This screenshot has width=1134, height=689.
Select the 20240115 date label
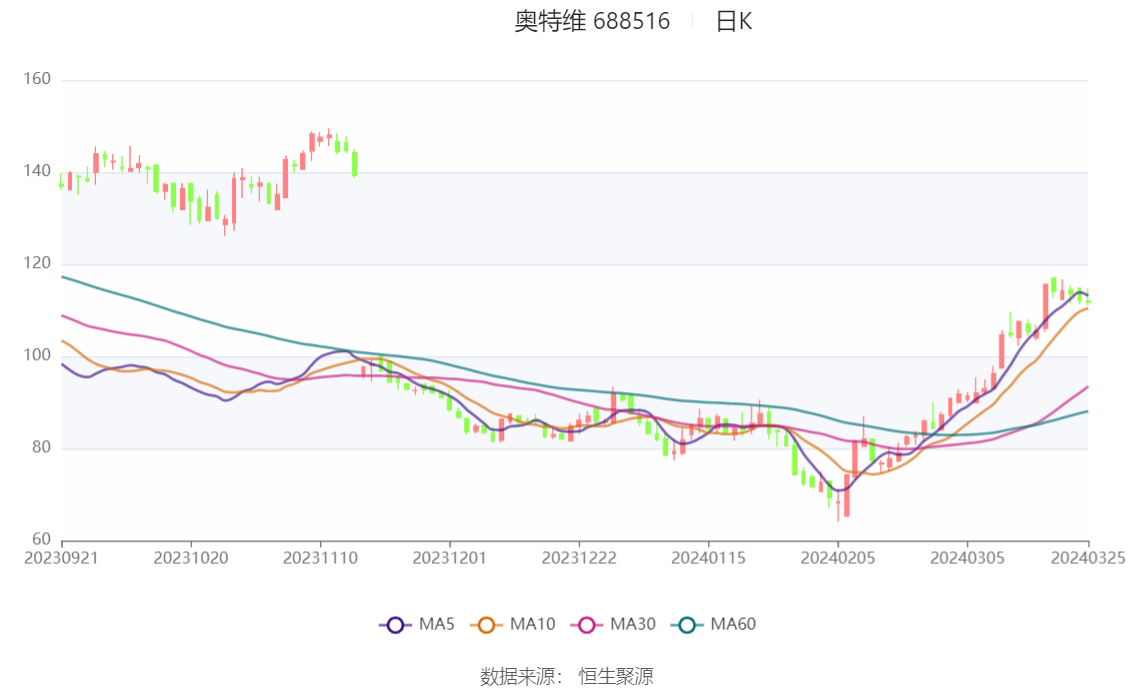tap(709, 558)
